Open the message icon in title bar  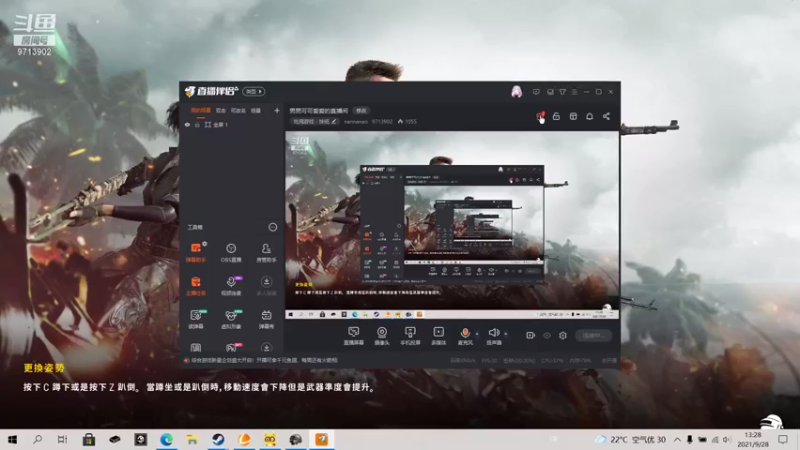coord(536,92)
